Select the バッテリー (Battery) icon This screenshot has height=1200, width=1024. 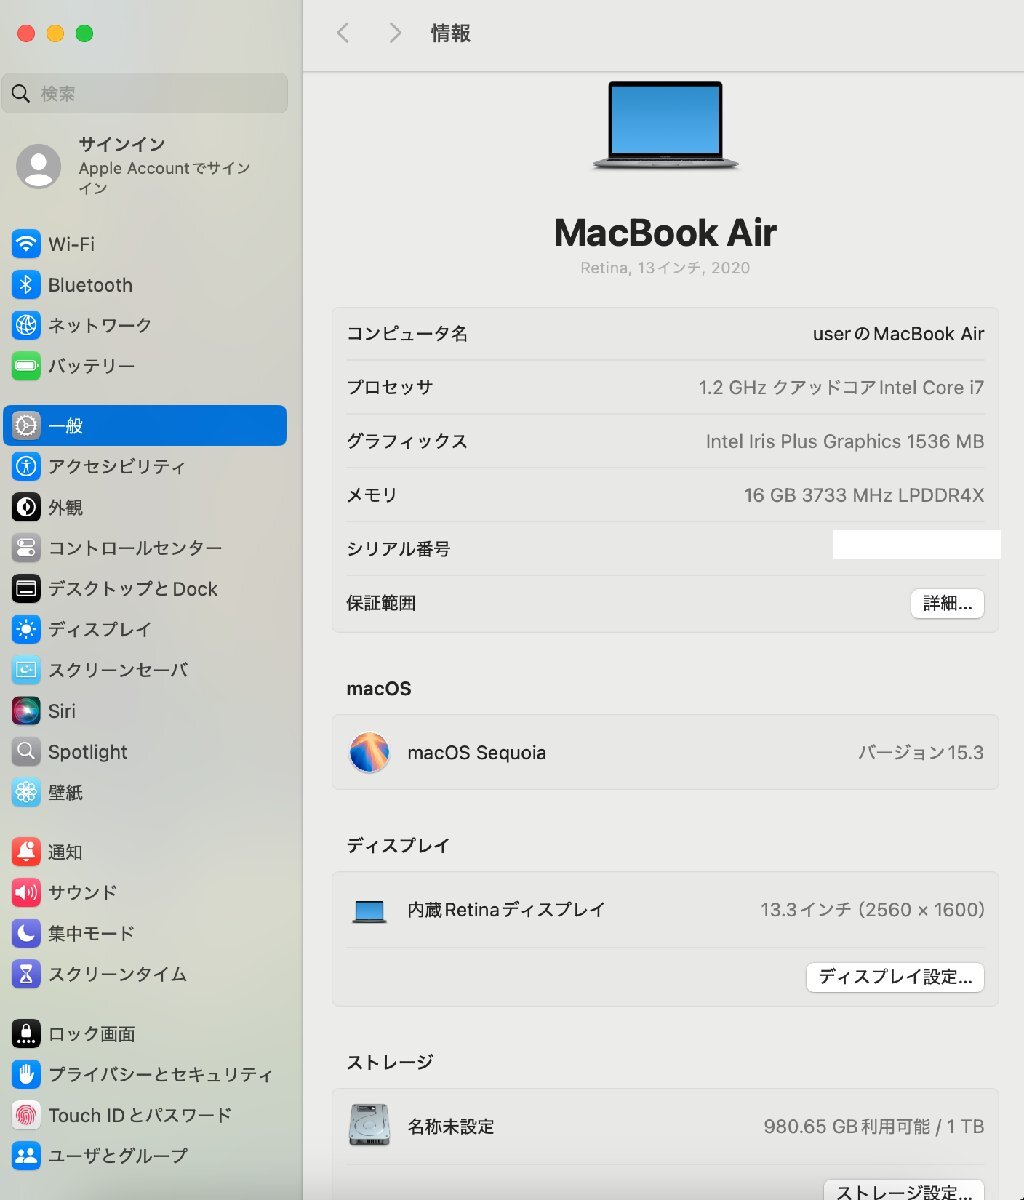click(x=26, y=366)
